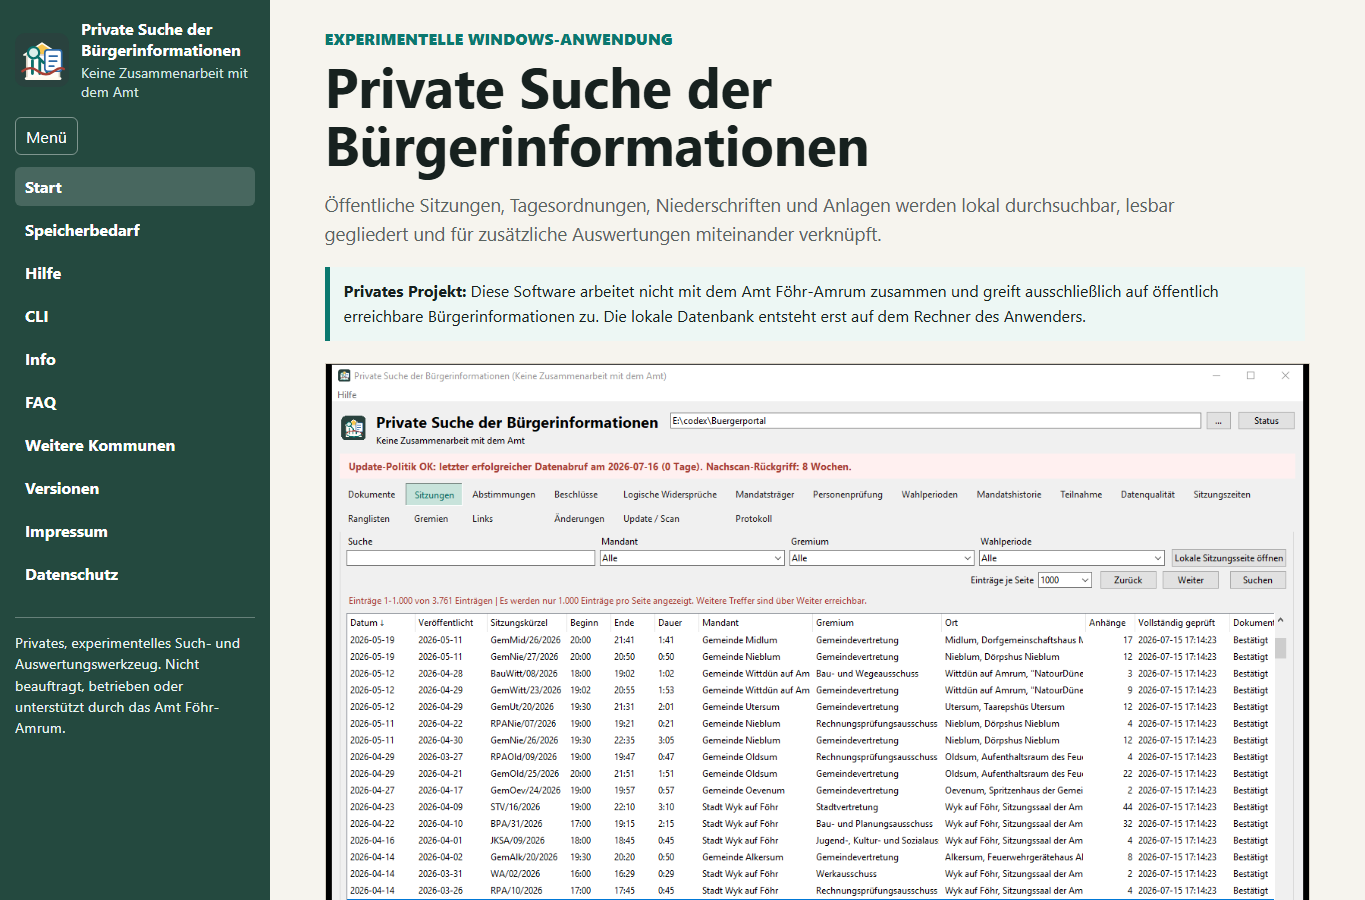This screenshot has height=900, width=1365.
Task: Switch to the Ranglisten tab
Action: (x=369, y=519)
